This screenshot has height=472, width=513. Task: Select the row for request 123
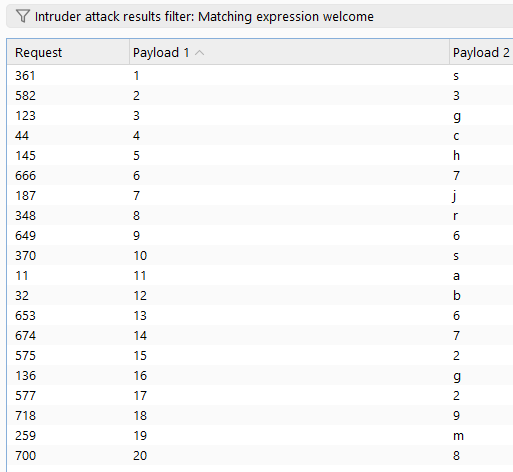(x=260, y=116)
